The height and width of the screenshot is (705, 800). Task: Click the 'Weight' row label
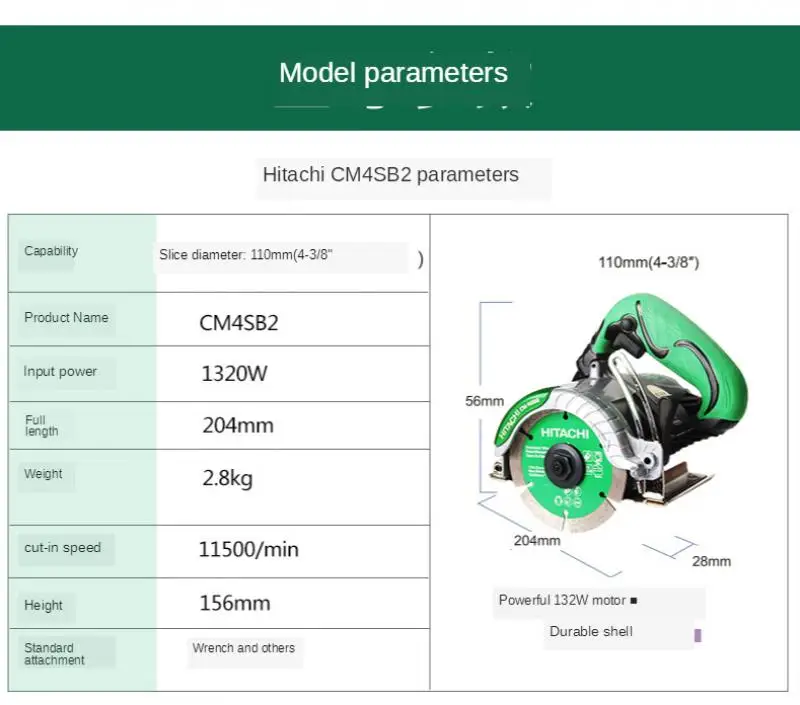[43, 473]
